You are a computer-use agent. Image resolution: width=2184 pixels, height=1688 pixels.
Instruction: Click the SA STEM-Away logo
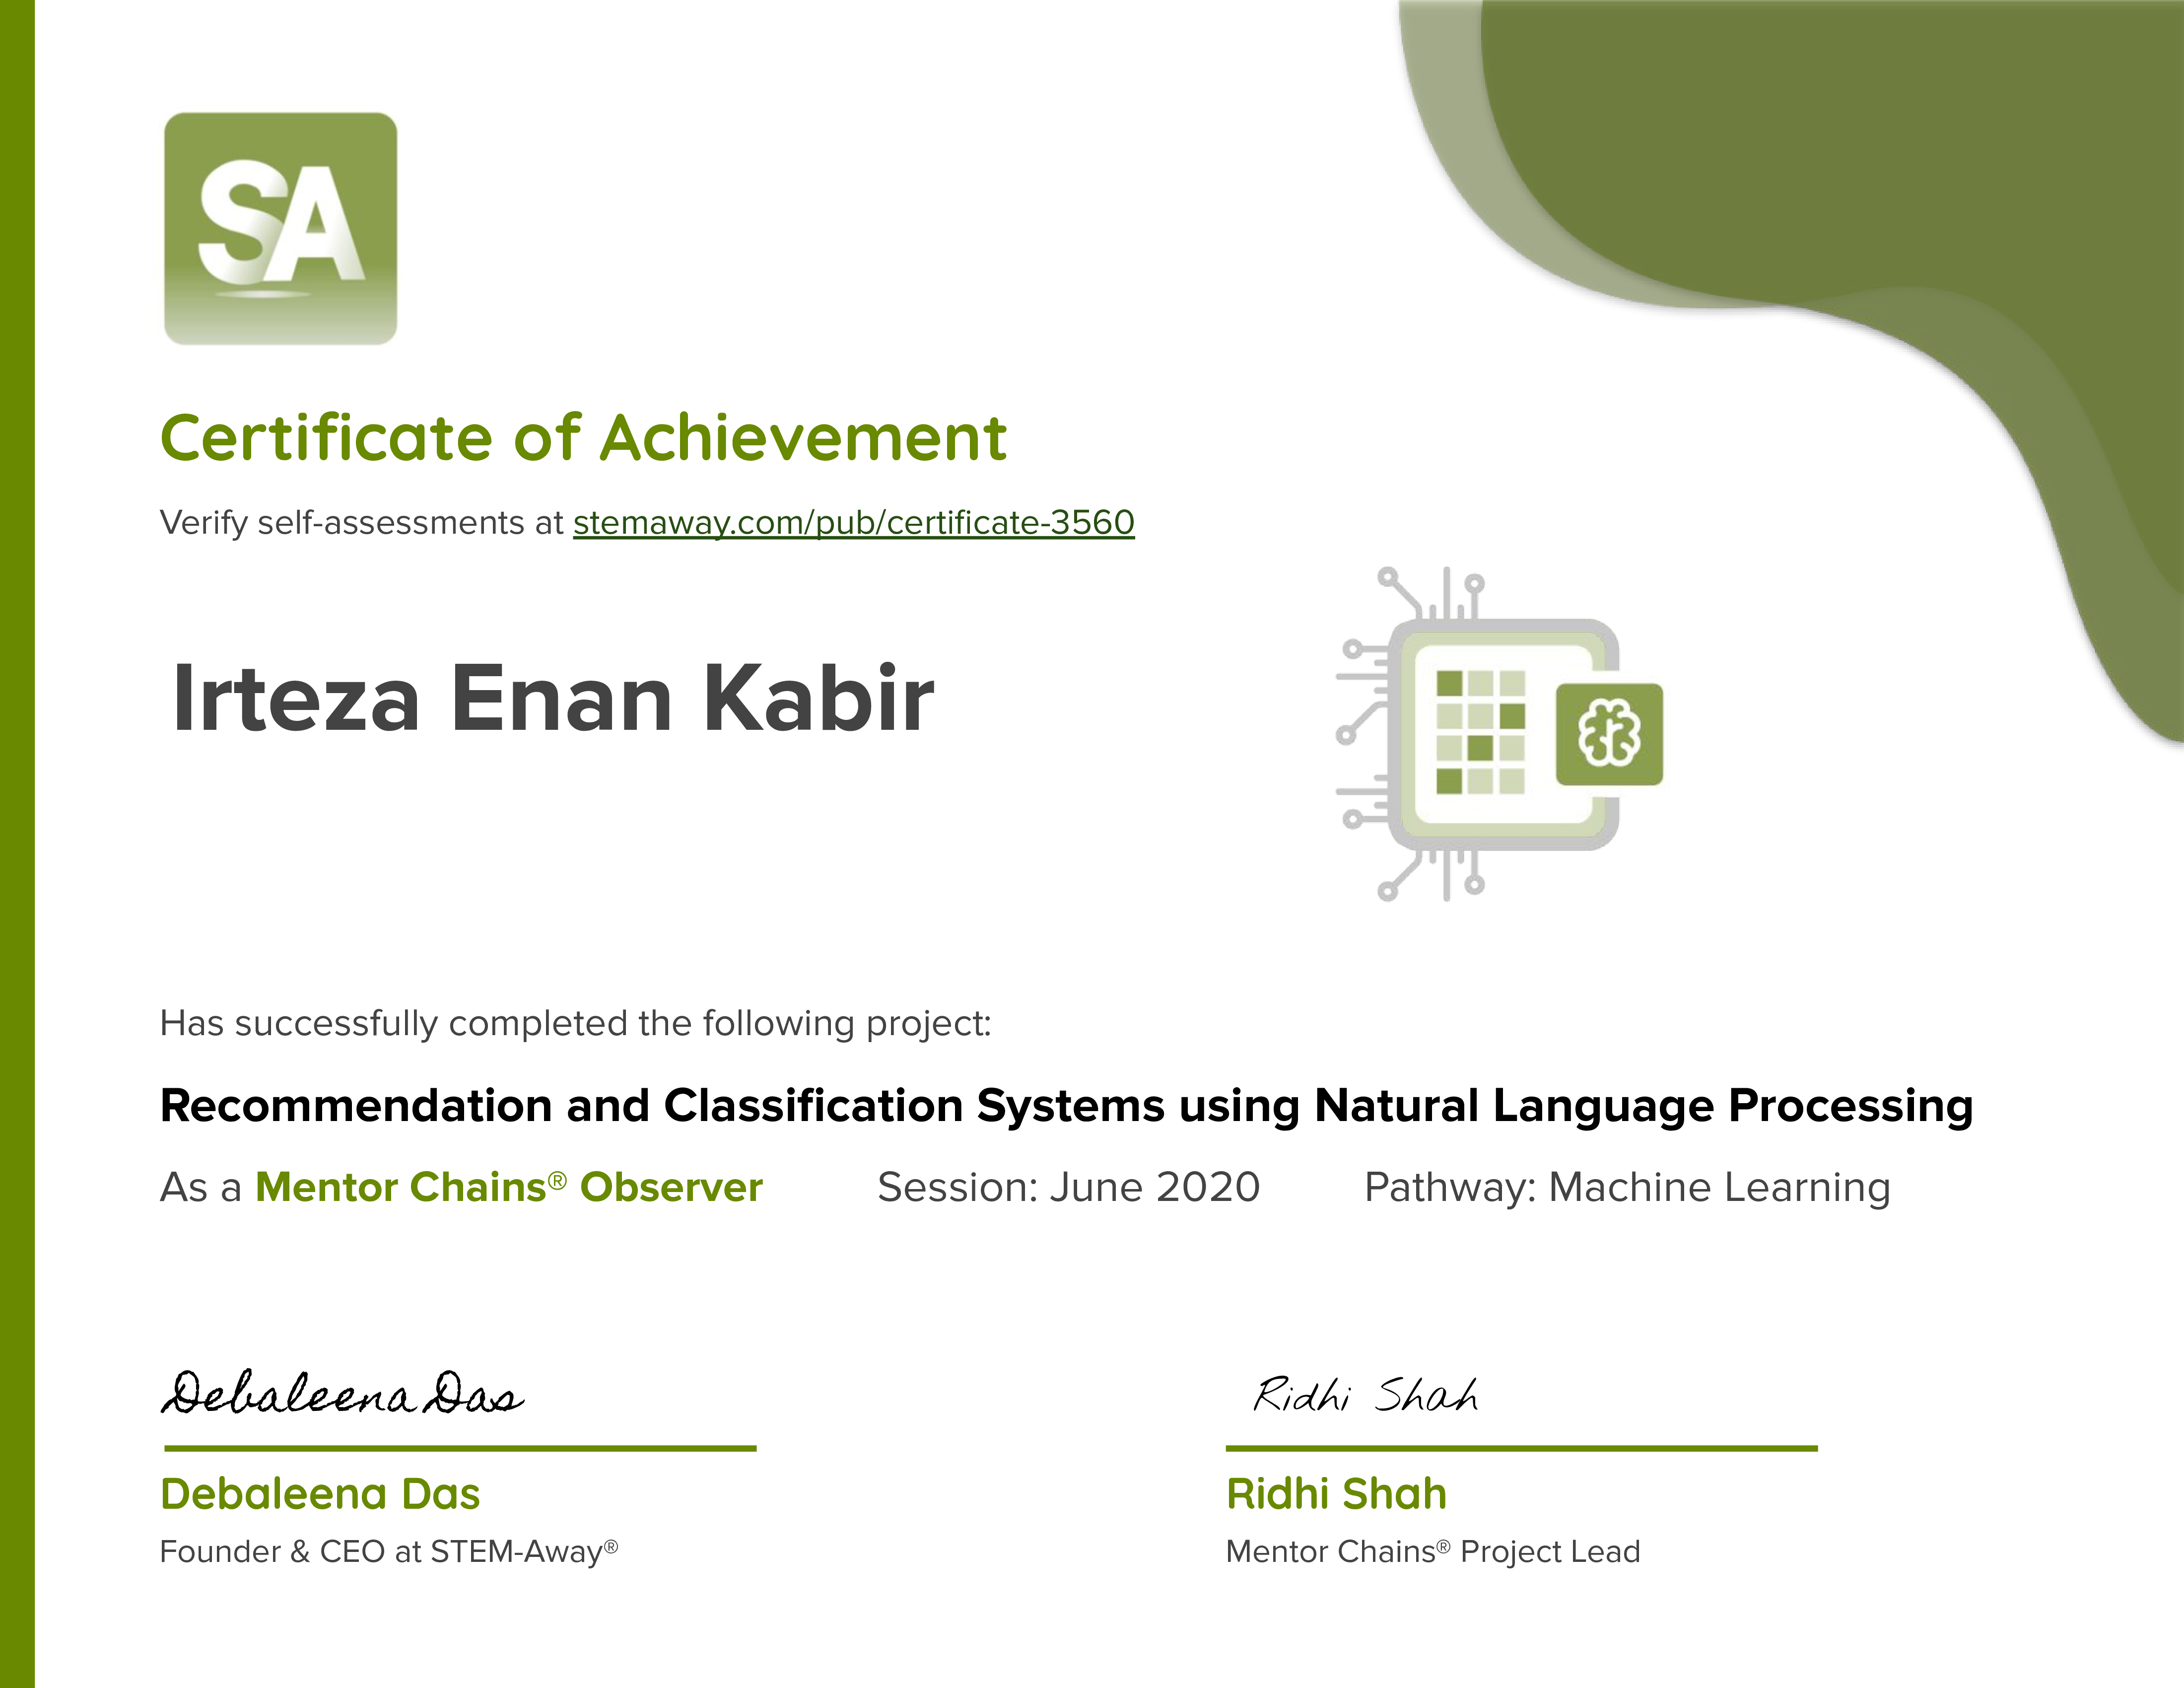tap(280, 228)
